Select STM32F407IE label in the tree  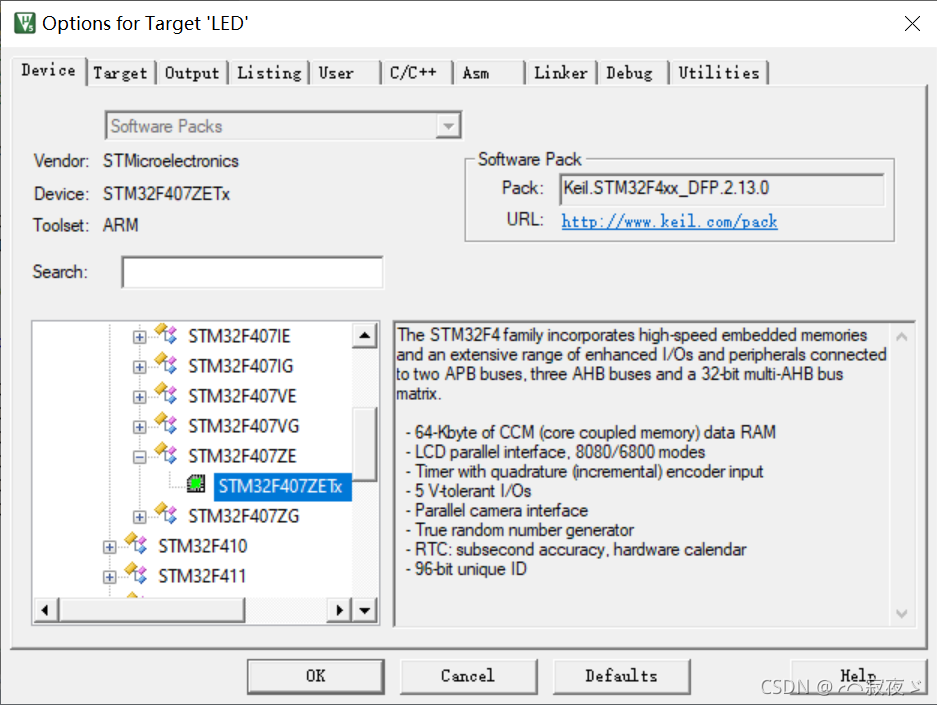[x=239, y=336]
